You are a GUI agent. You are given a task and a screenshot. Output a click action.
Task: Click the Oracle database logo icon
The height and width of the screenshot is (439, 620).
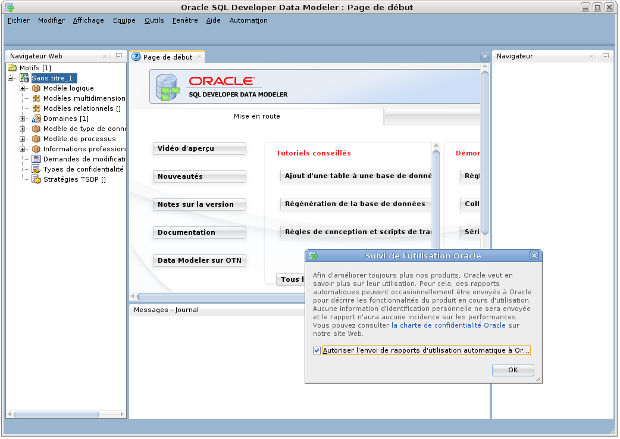pos(168,87)
